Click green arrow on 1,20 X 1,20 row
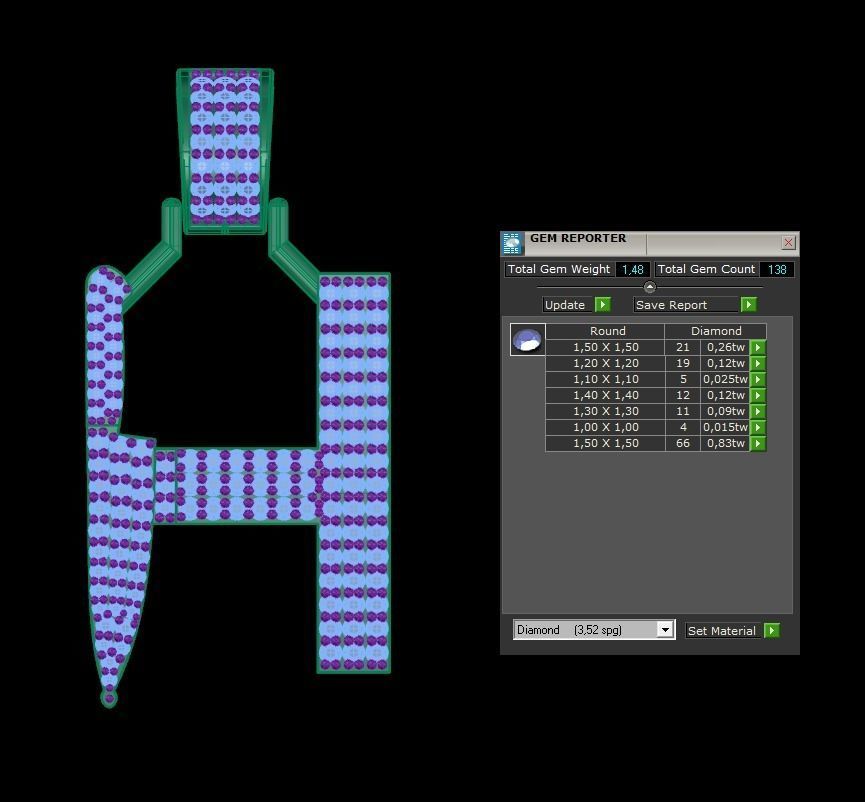Screen dimensions: 865x802 (x=758, y=363)
